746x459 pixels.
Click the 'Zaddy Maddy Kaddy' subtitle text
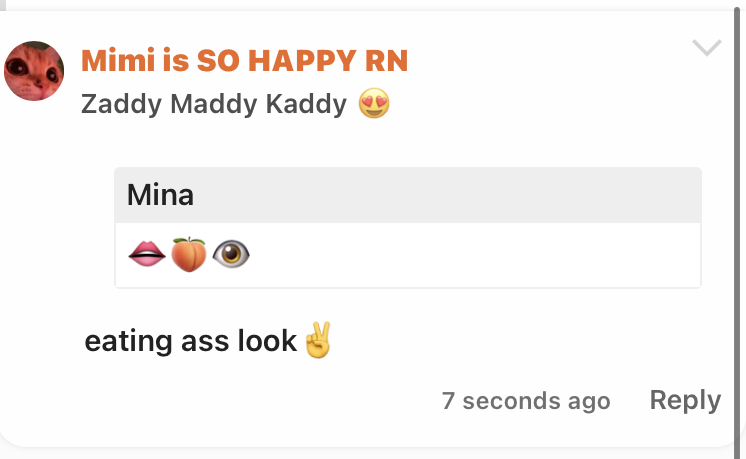click(x=214, y=104)
